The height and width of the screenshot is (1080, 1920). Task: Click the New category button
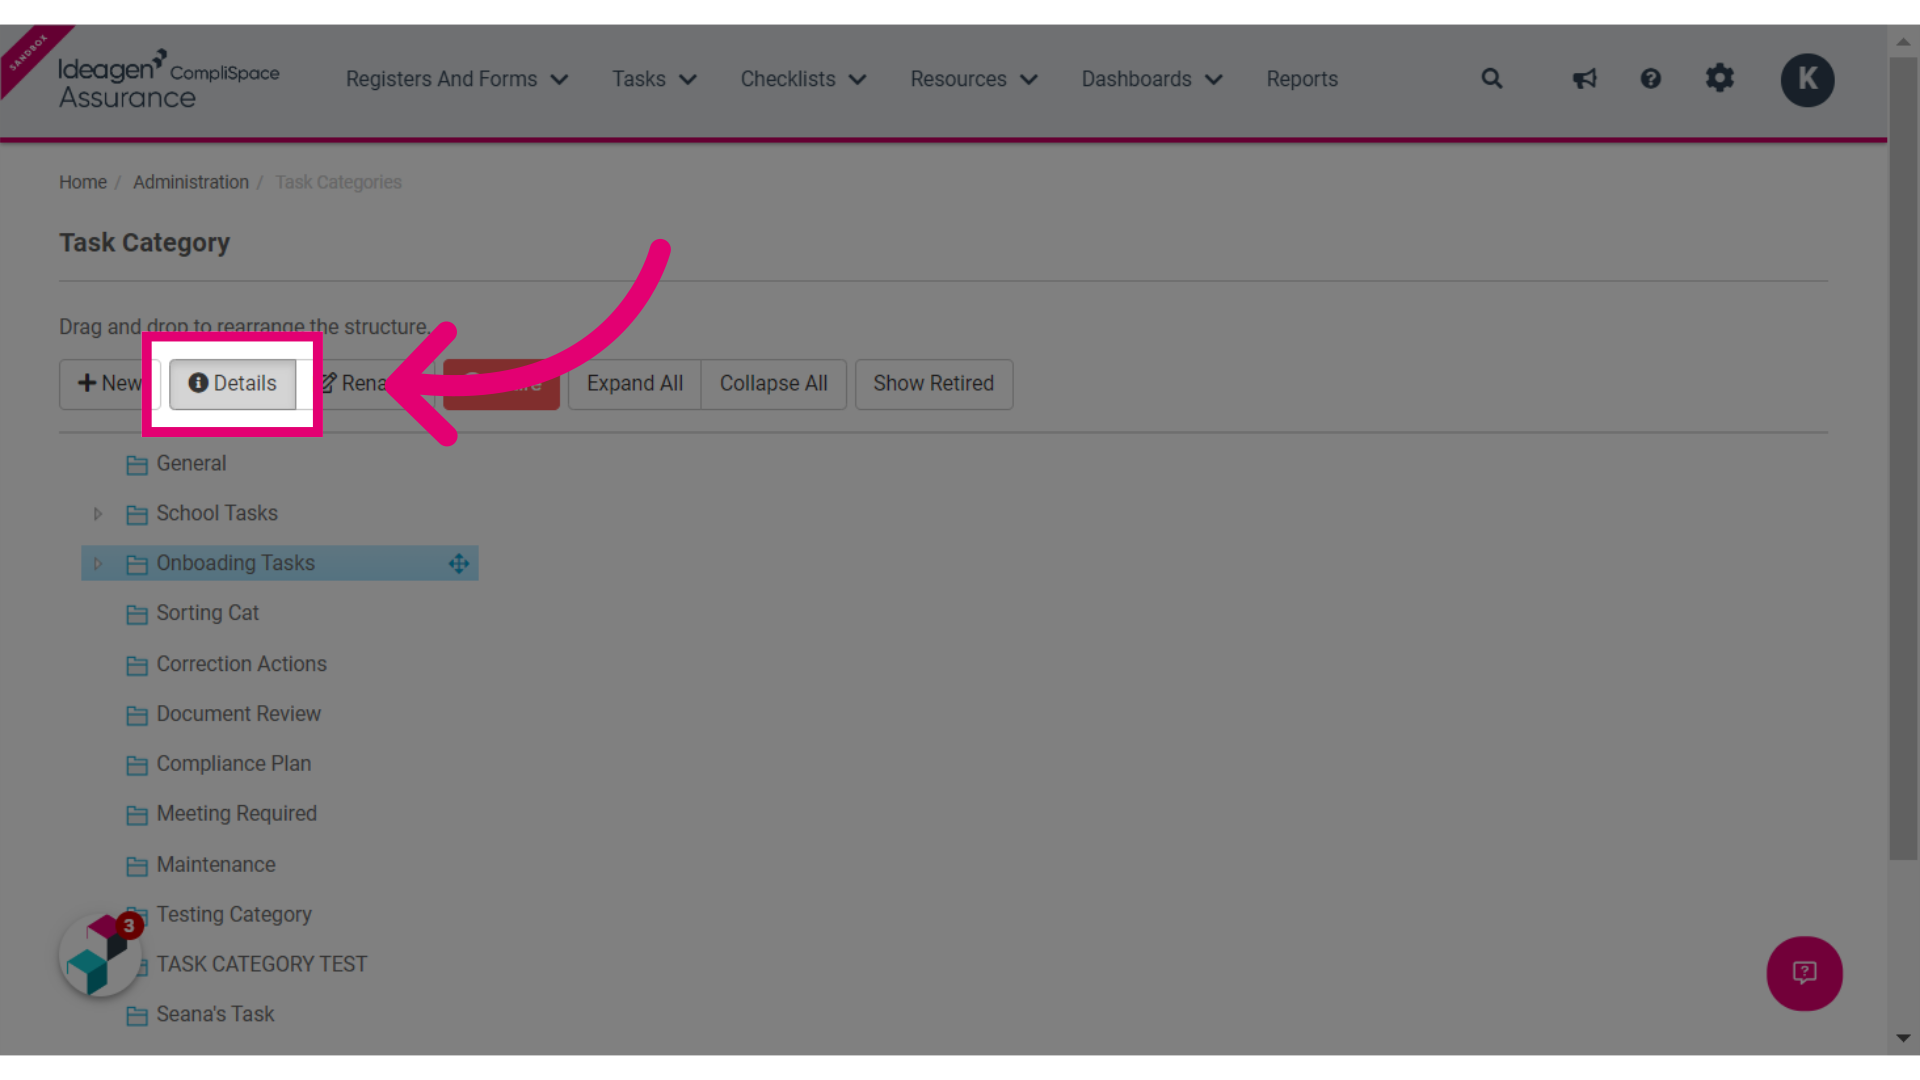click(x=110, y=384)
